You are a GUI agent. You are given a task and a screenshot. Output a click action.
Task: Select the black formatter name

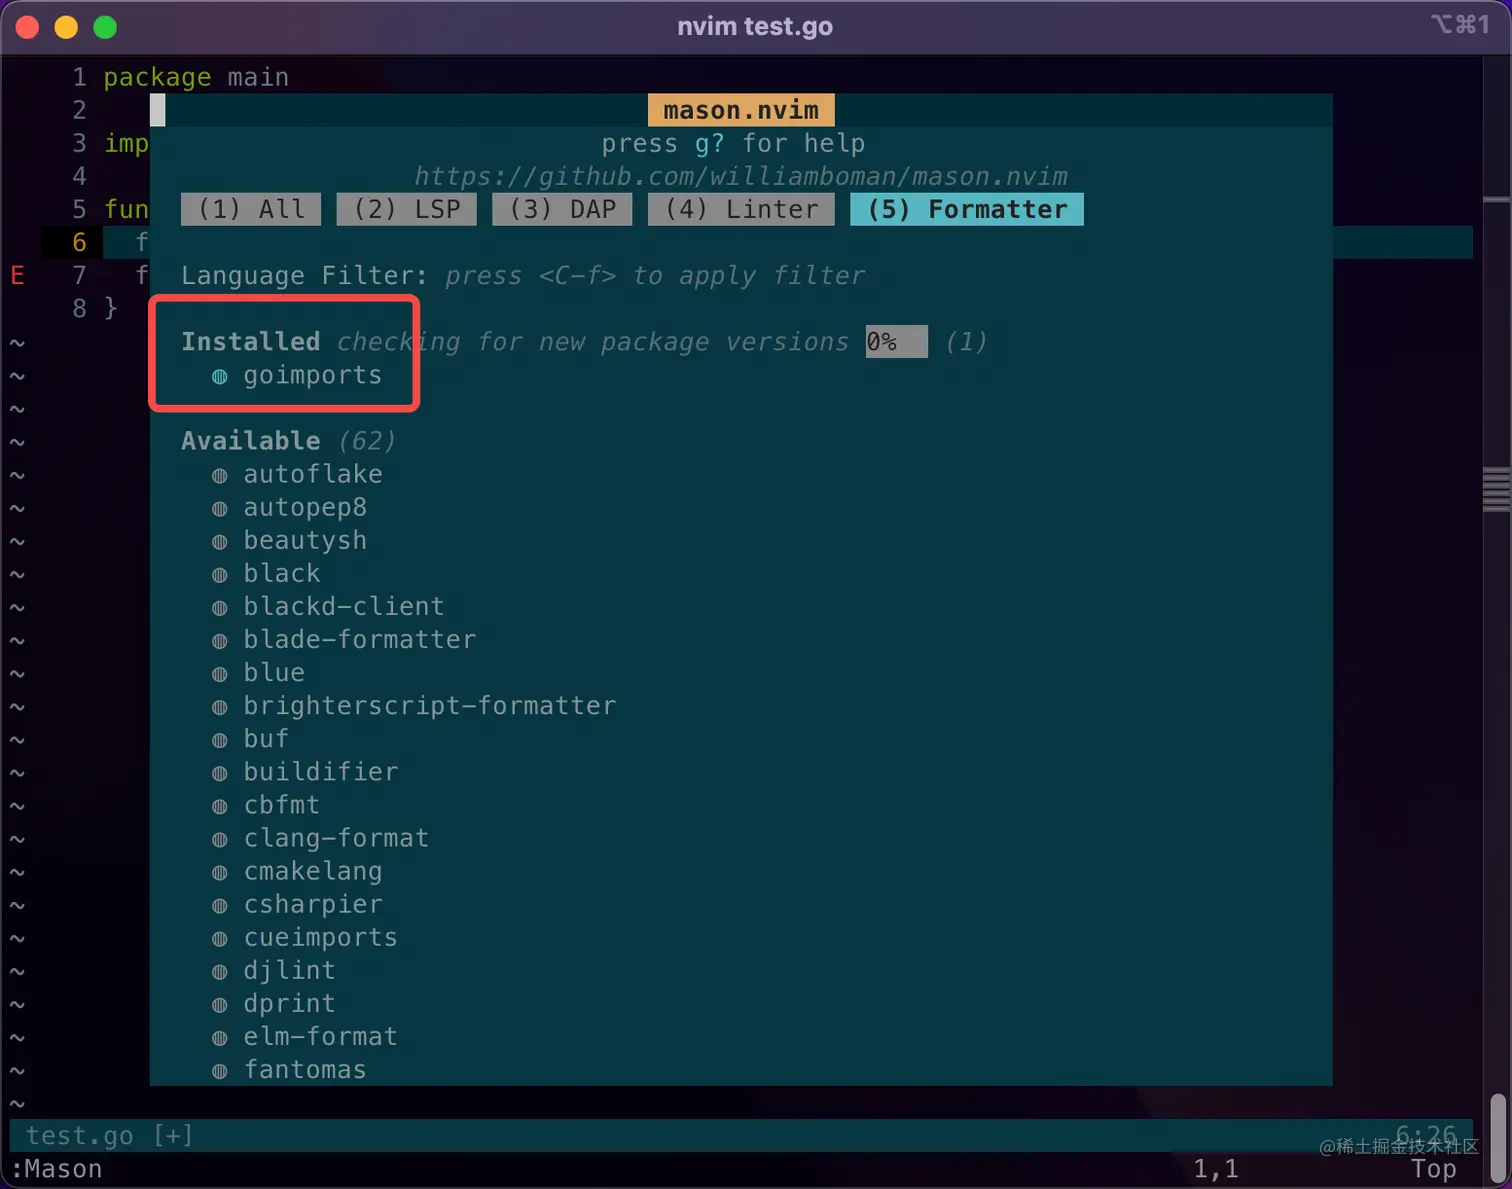click(282, 573)
